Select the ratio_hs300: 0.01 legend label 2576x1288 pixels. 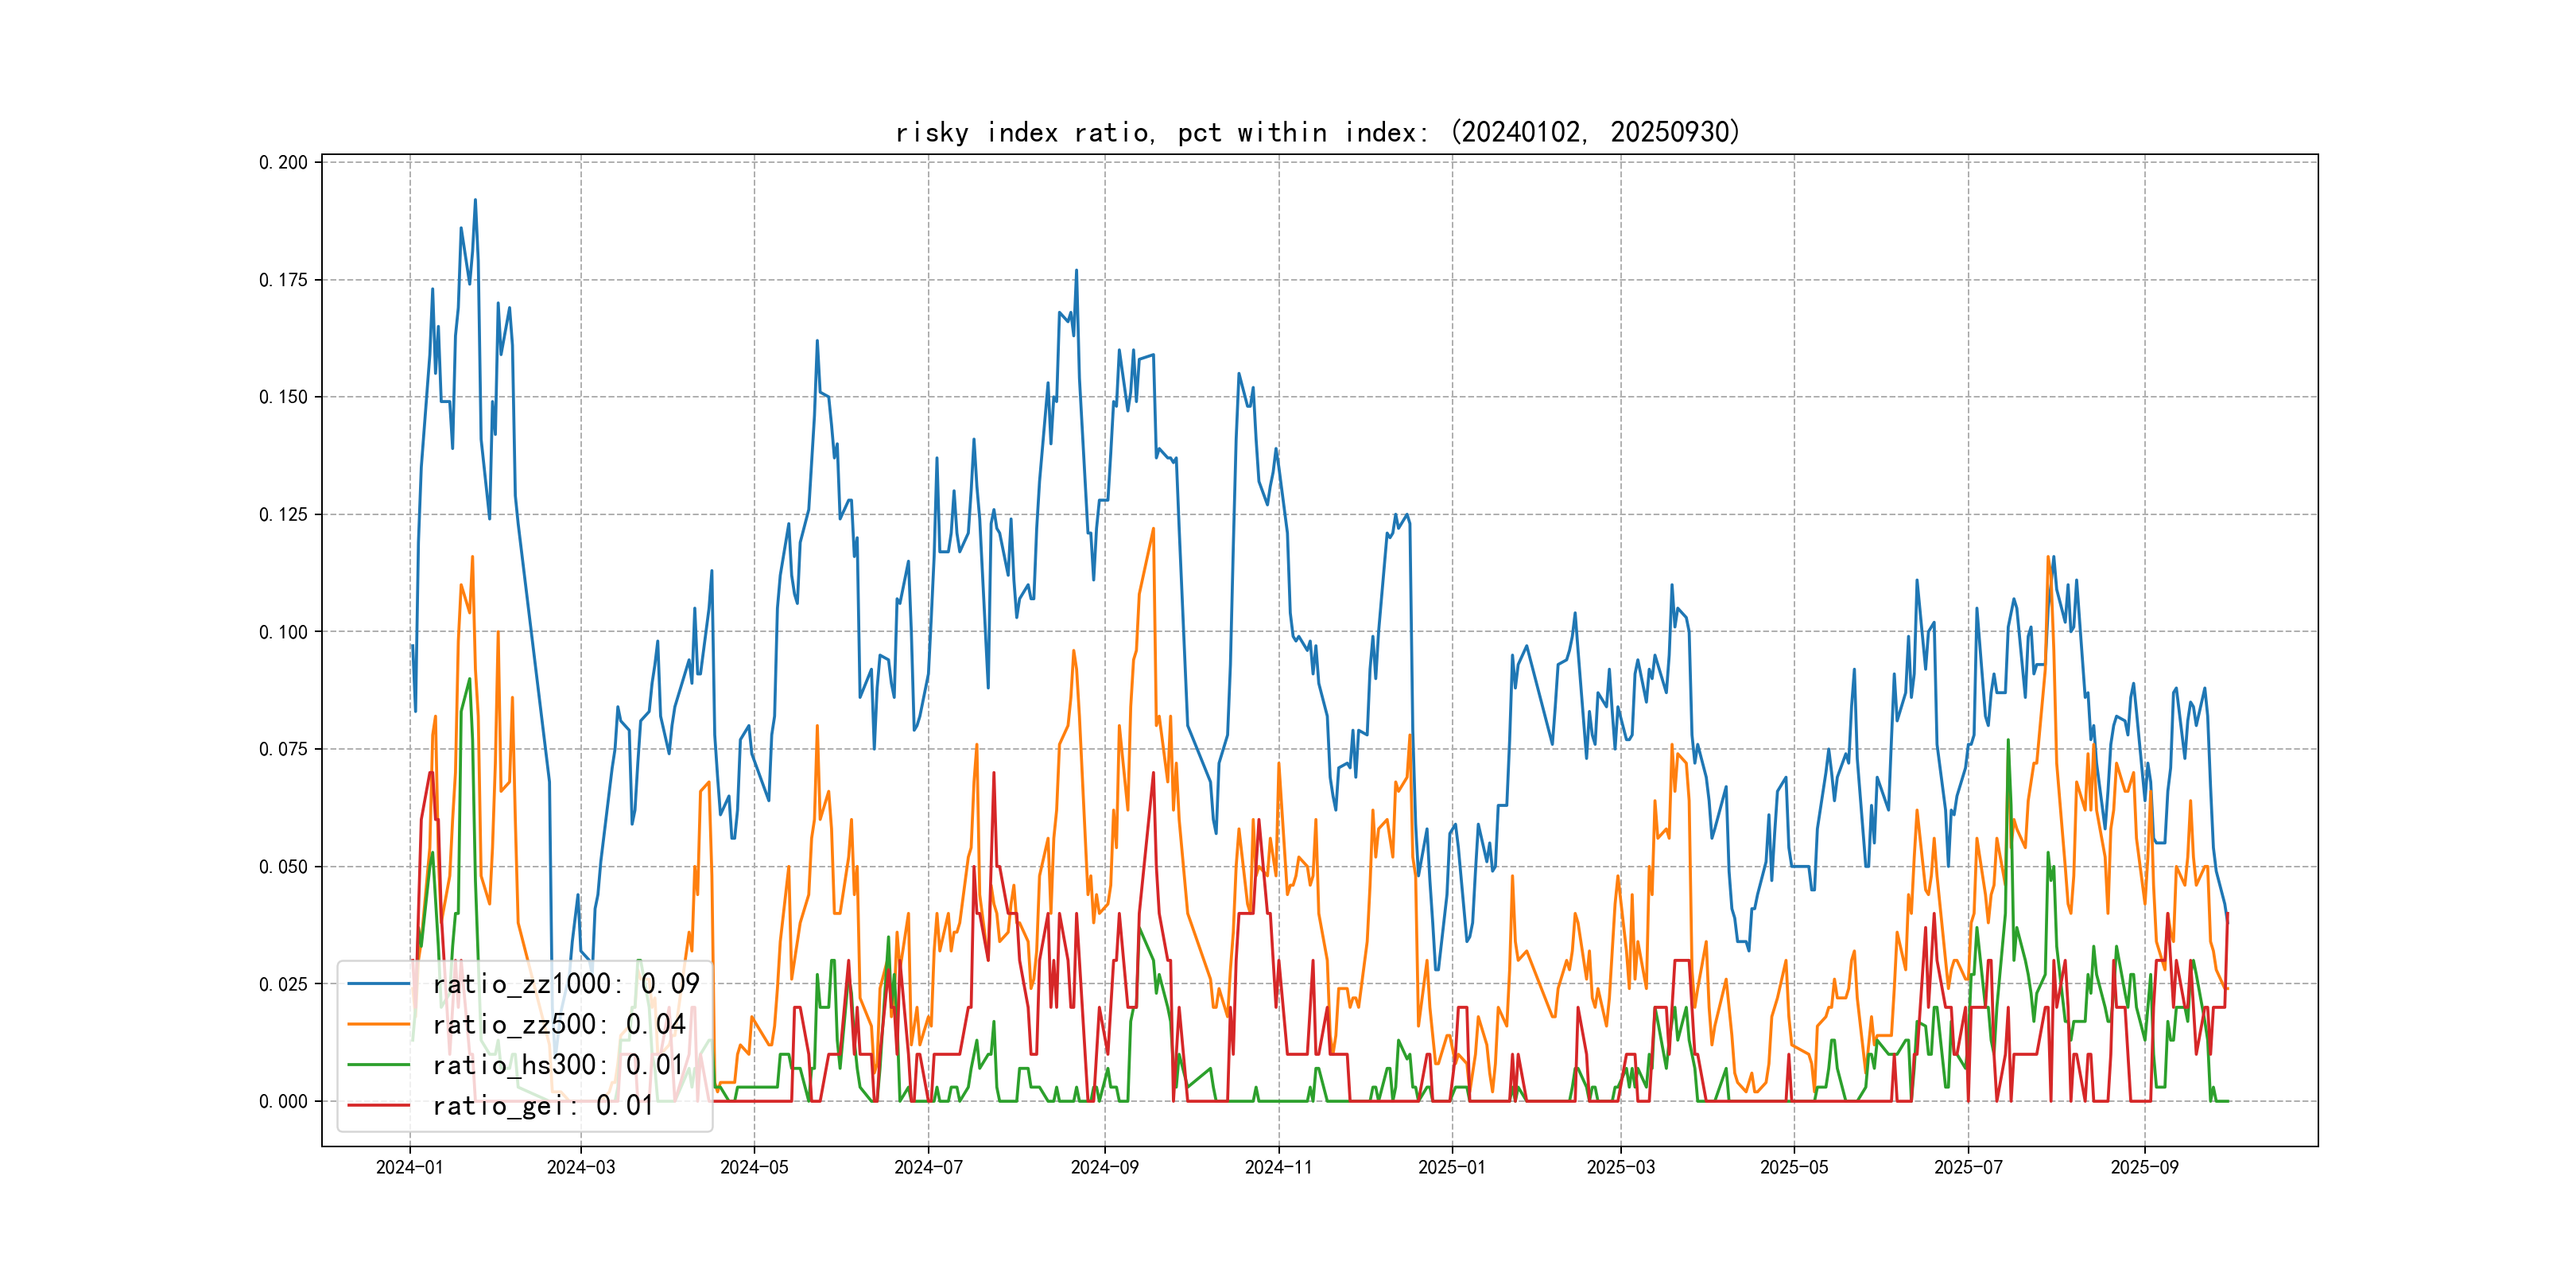coord(558,1065)
